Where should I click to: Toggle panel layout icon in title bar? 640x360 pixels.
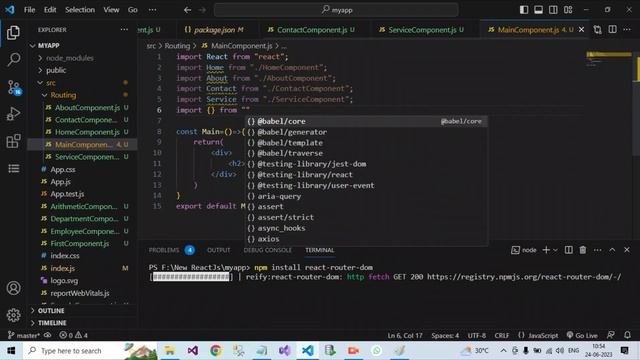click(x=538, y=10)
